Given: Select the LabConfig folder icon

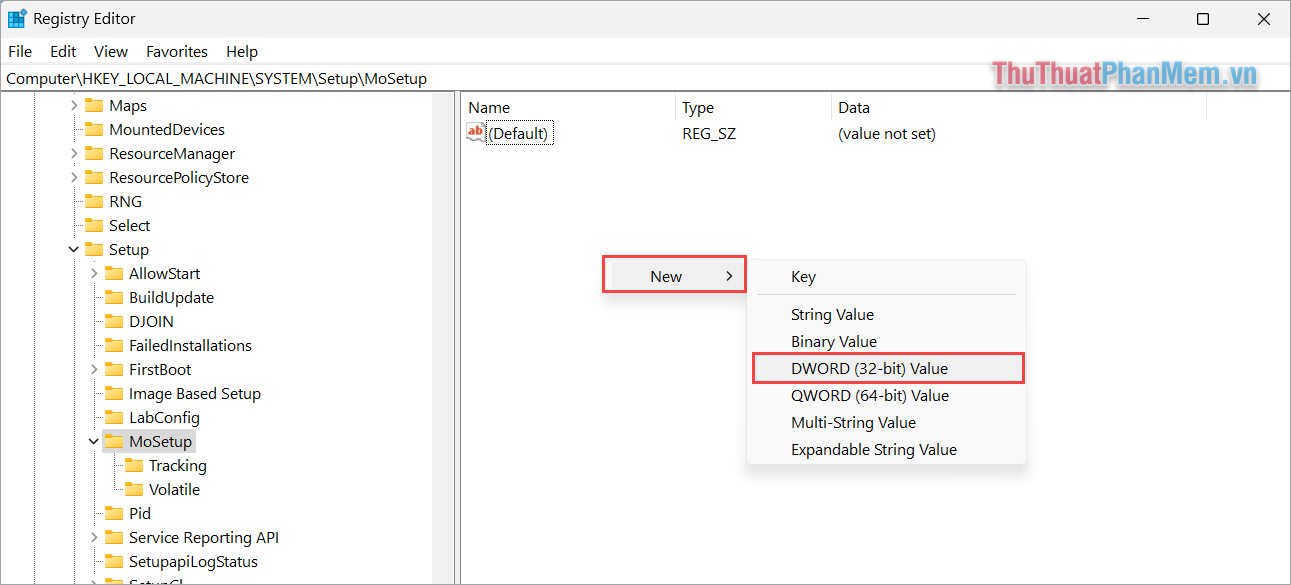Looking at the screenshot, I should [x=116, y=417].
